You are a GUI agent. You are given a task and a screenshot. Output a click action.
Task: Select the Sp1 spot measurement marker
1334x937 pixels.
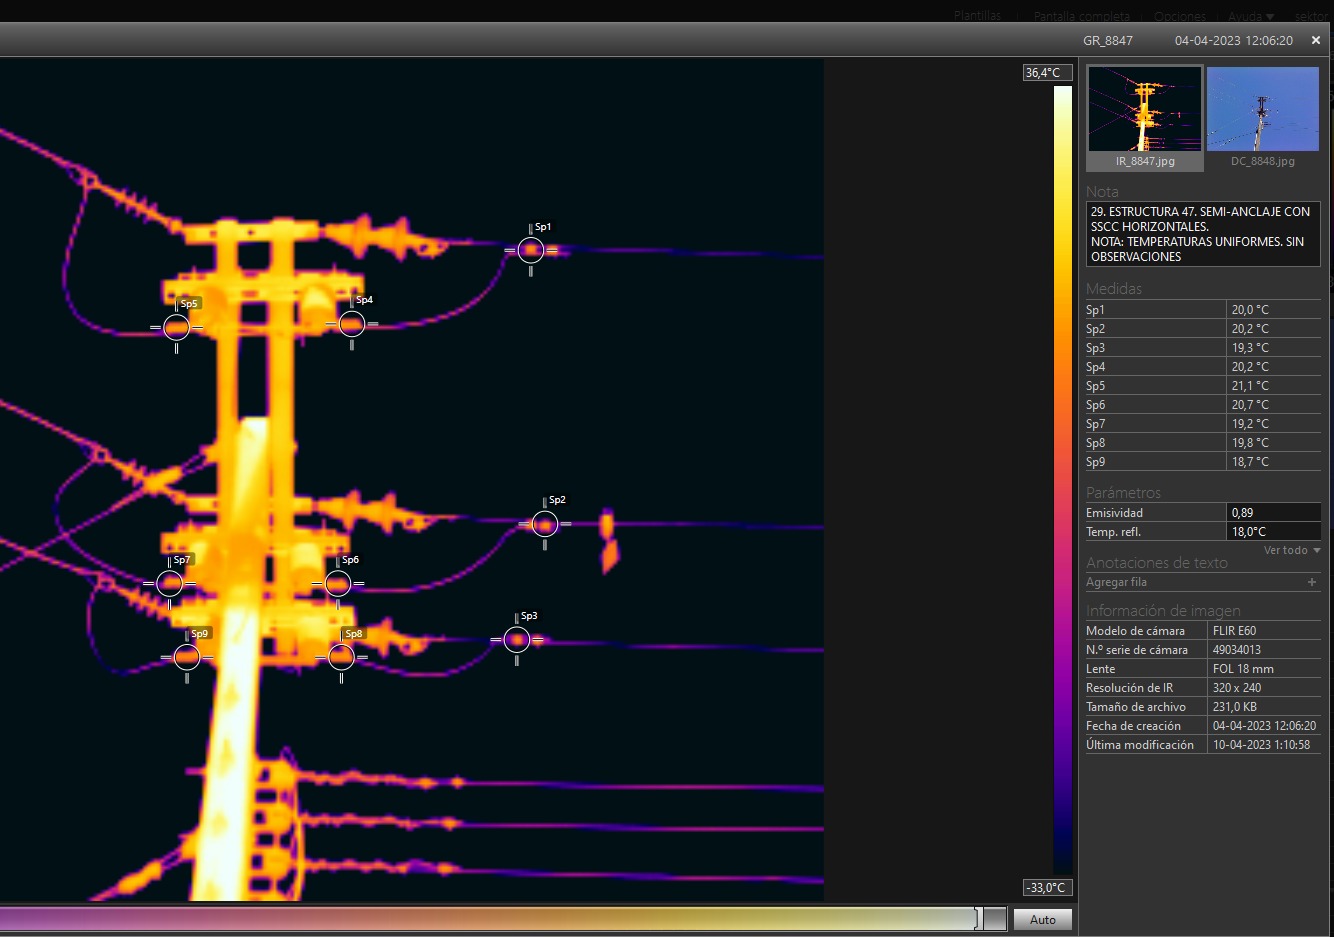[531, 250]
